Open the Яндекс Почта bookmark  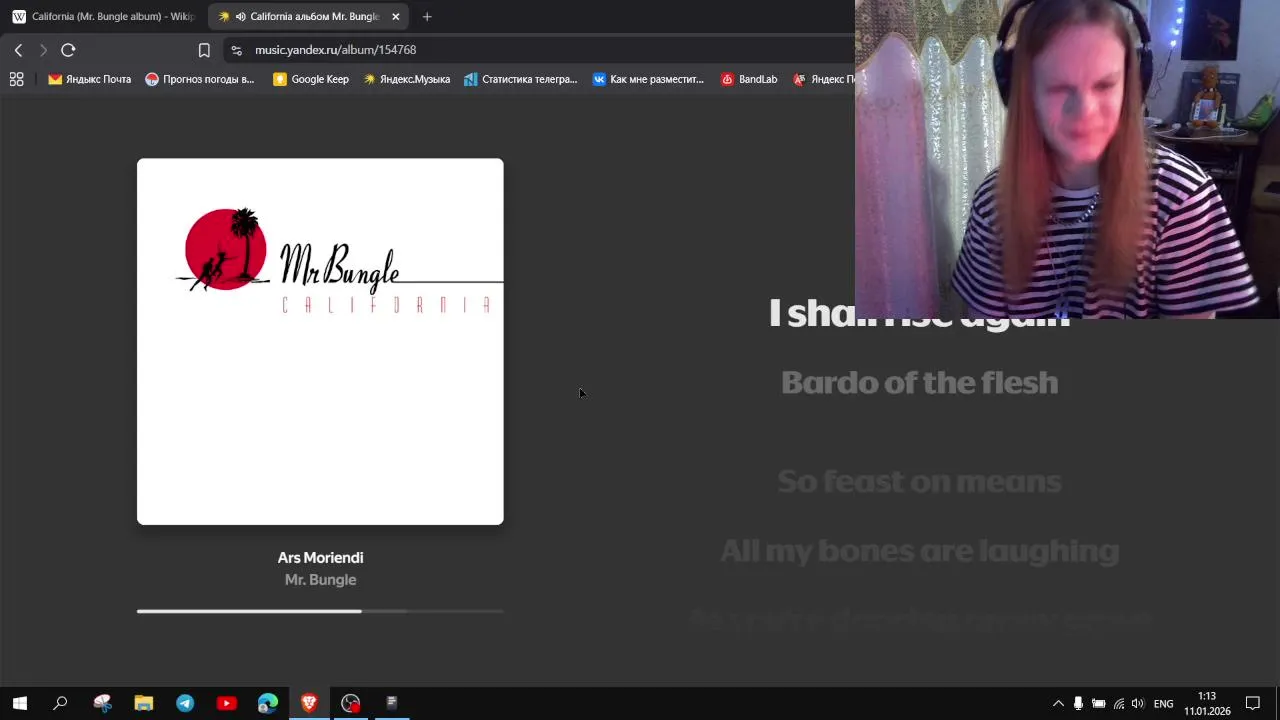89,79
